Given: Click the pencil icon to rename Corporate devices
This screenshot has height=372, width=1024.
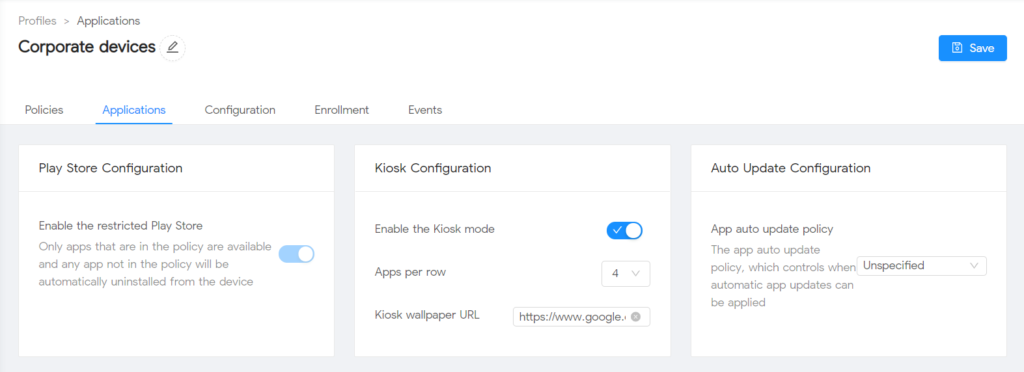Looking at the screenshot, I should point(172,48).
